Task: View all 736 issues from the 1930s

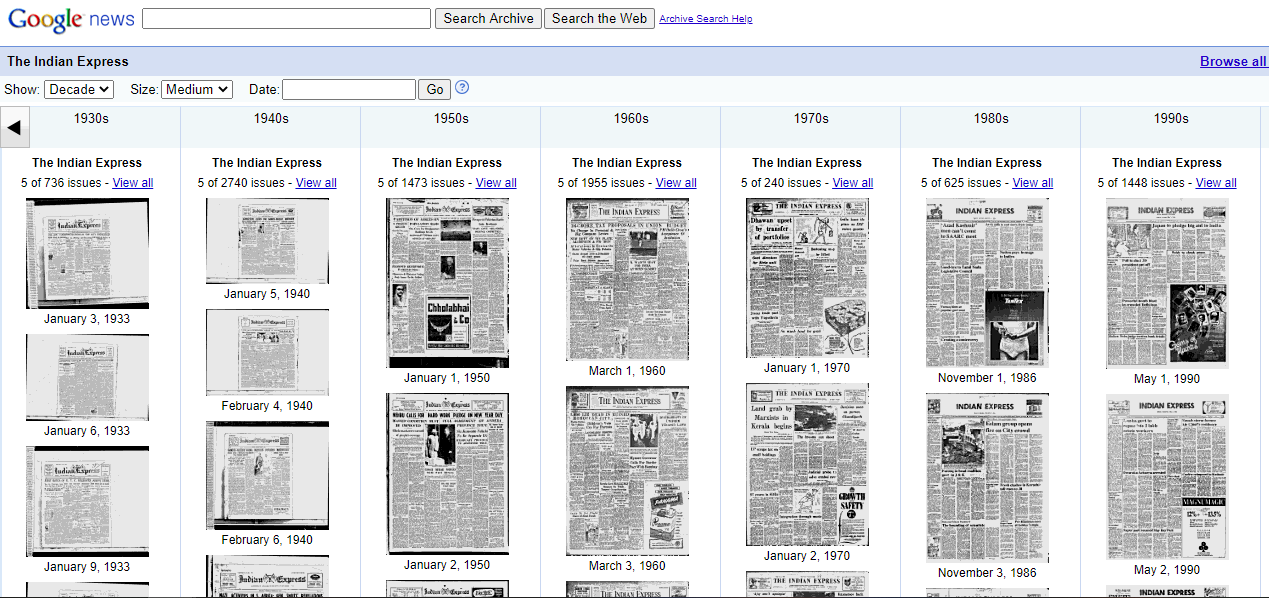Action: [133, 183]
